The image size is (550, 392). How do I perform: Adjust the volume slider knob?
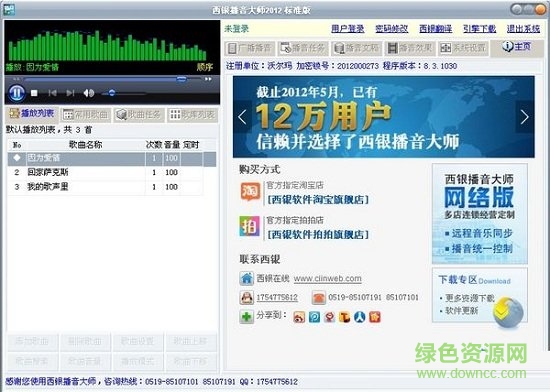[112, 93]
